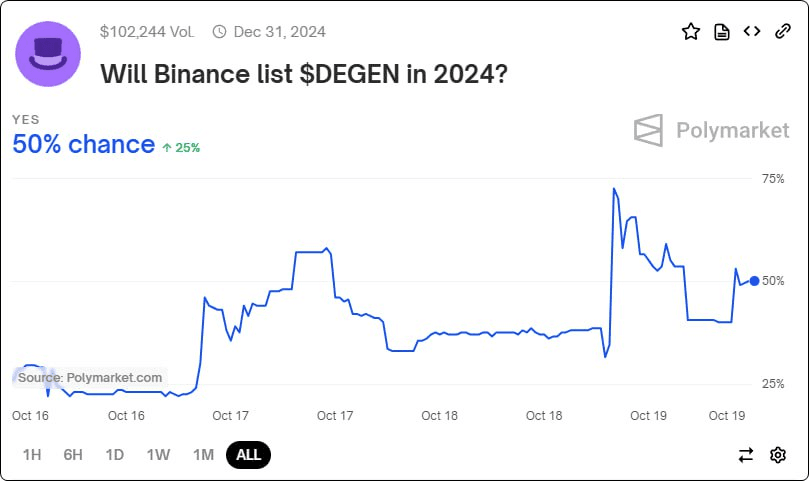The height and width of the screenshot is (481, 809).
Task: Switch the chart to 1W range
Action: click(x=158, y=455)
